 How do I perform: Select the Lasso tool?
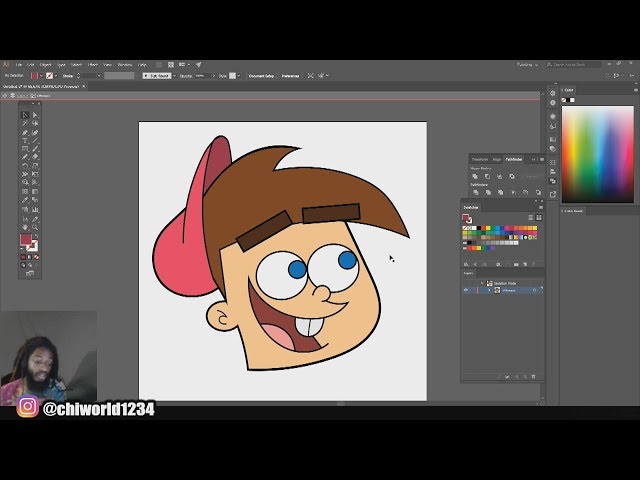point(35,123)
